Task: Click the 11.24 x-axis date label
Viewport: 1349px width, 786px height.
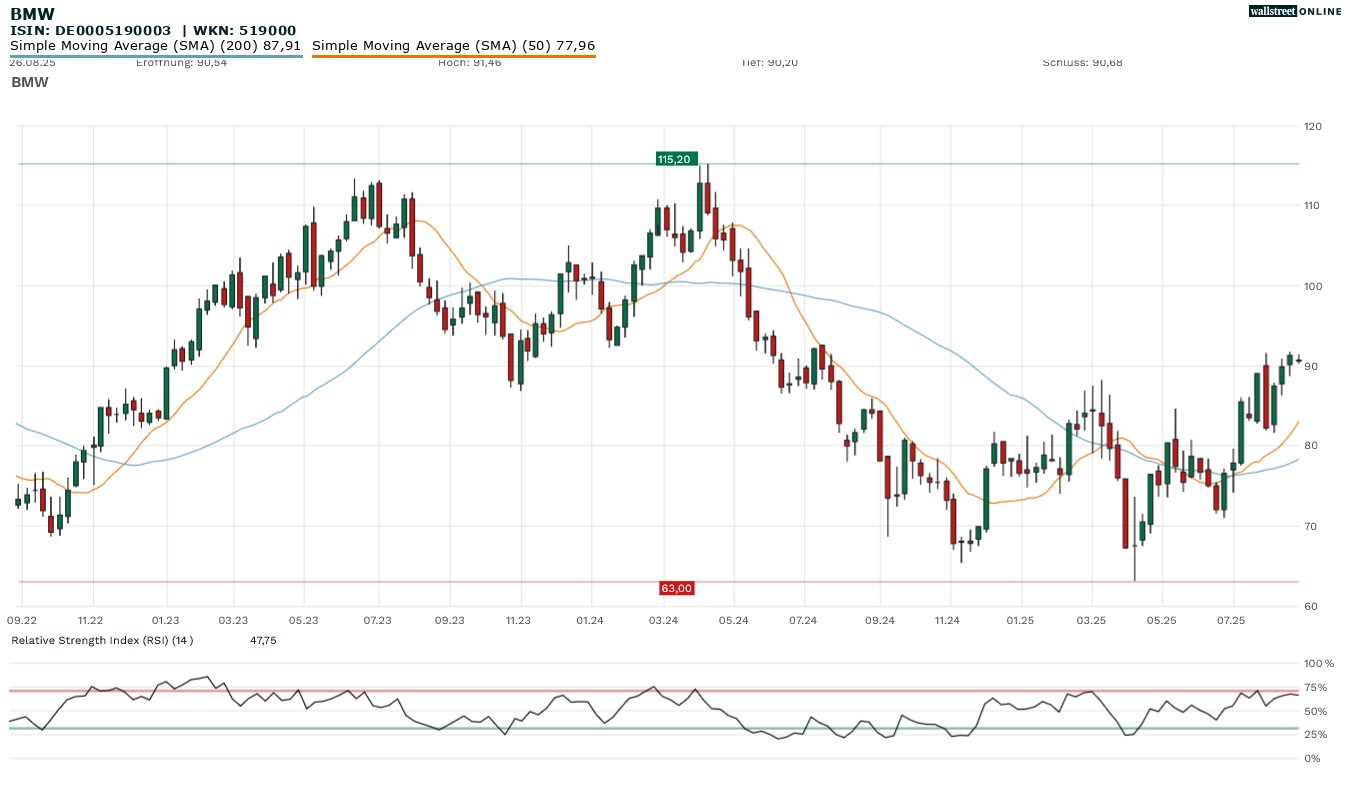Action: (x=946, y=621)
